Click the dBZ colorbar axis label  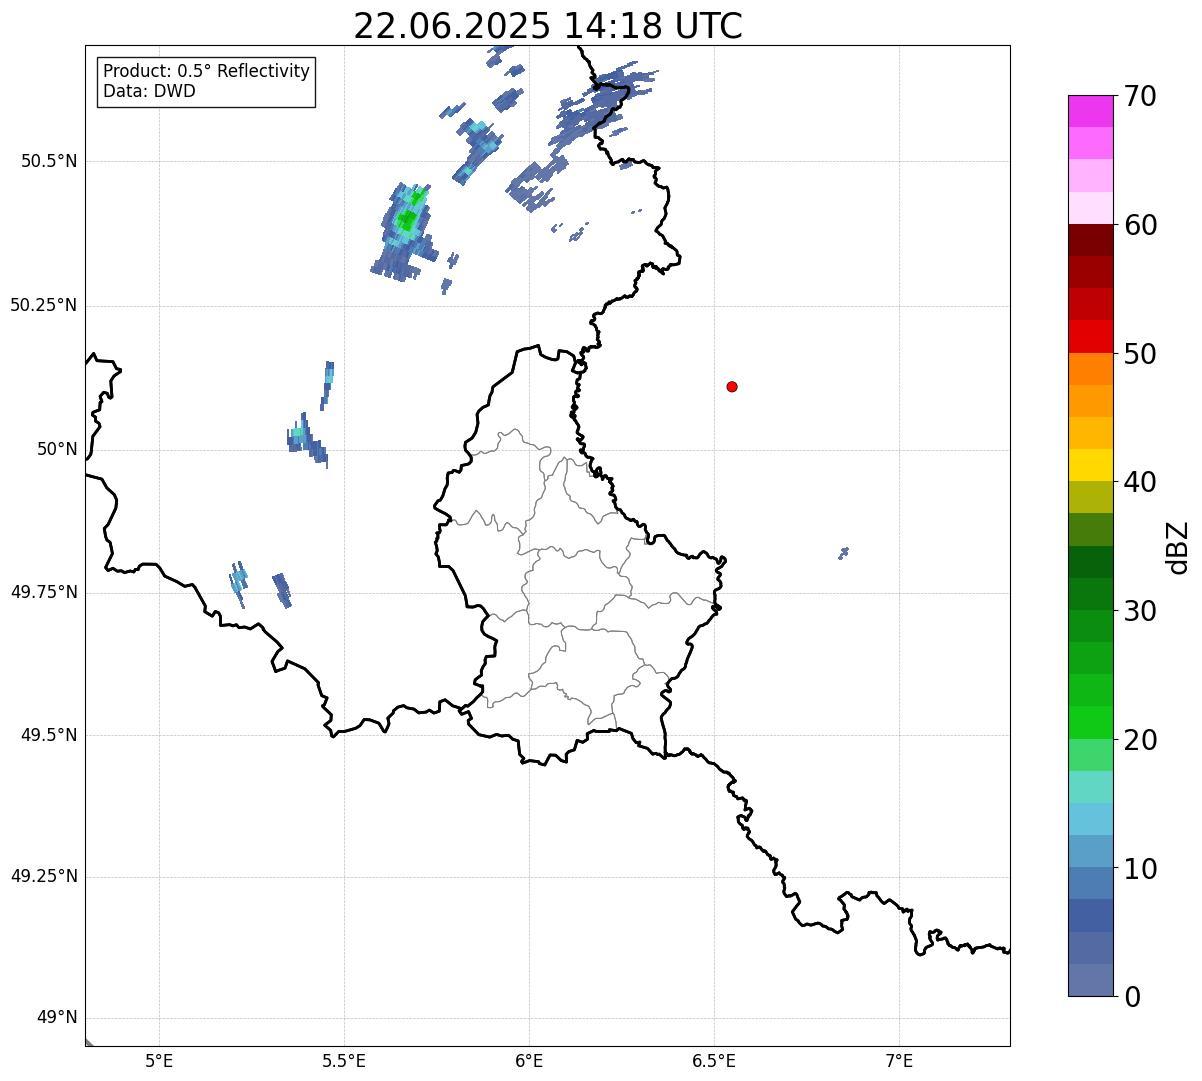pos(1178,547)
